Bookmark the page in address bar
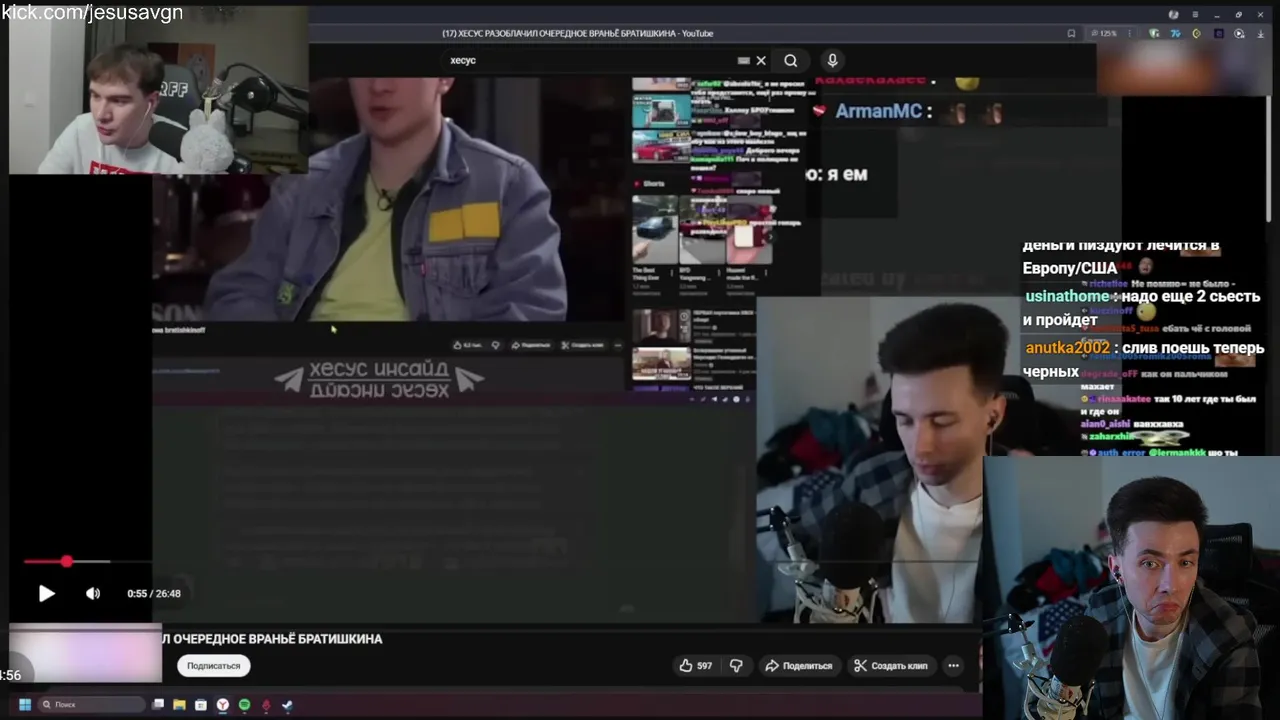The height and width of the screenshot is (720, 1280). click(1071, 33)
